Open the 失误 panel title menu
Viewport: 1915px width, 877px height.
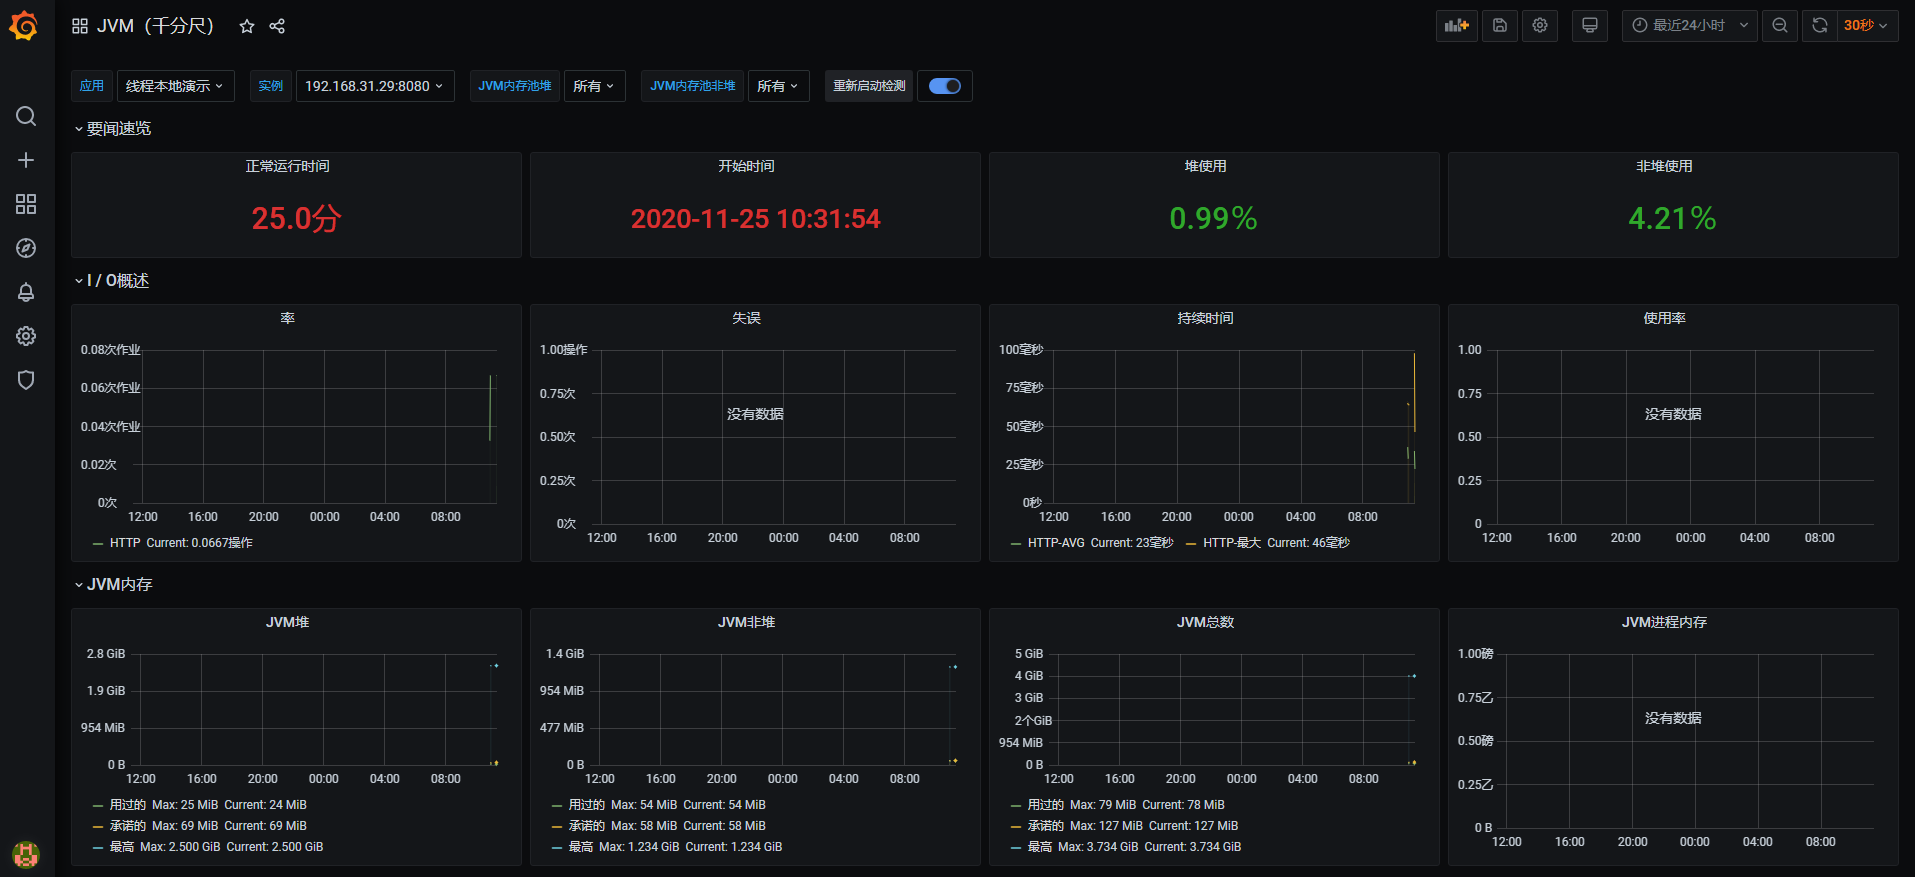[747, 318]
